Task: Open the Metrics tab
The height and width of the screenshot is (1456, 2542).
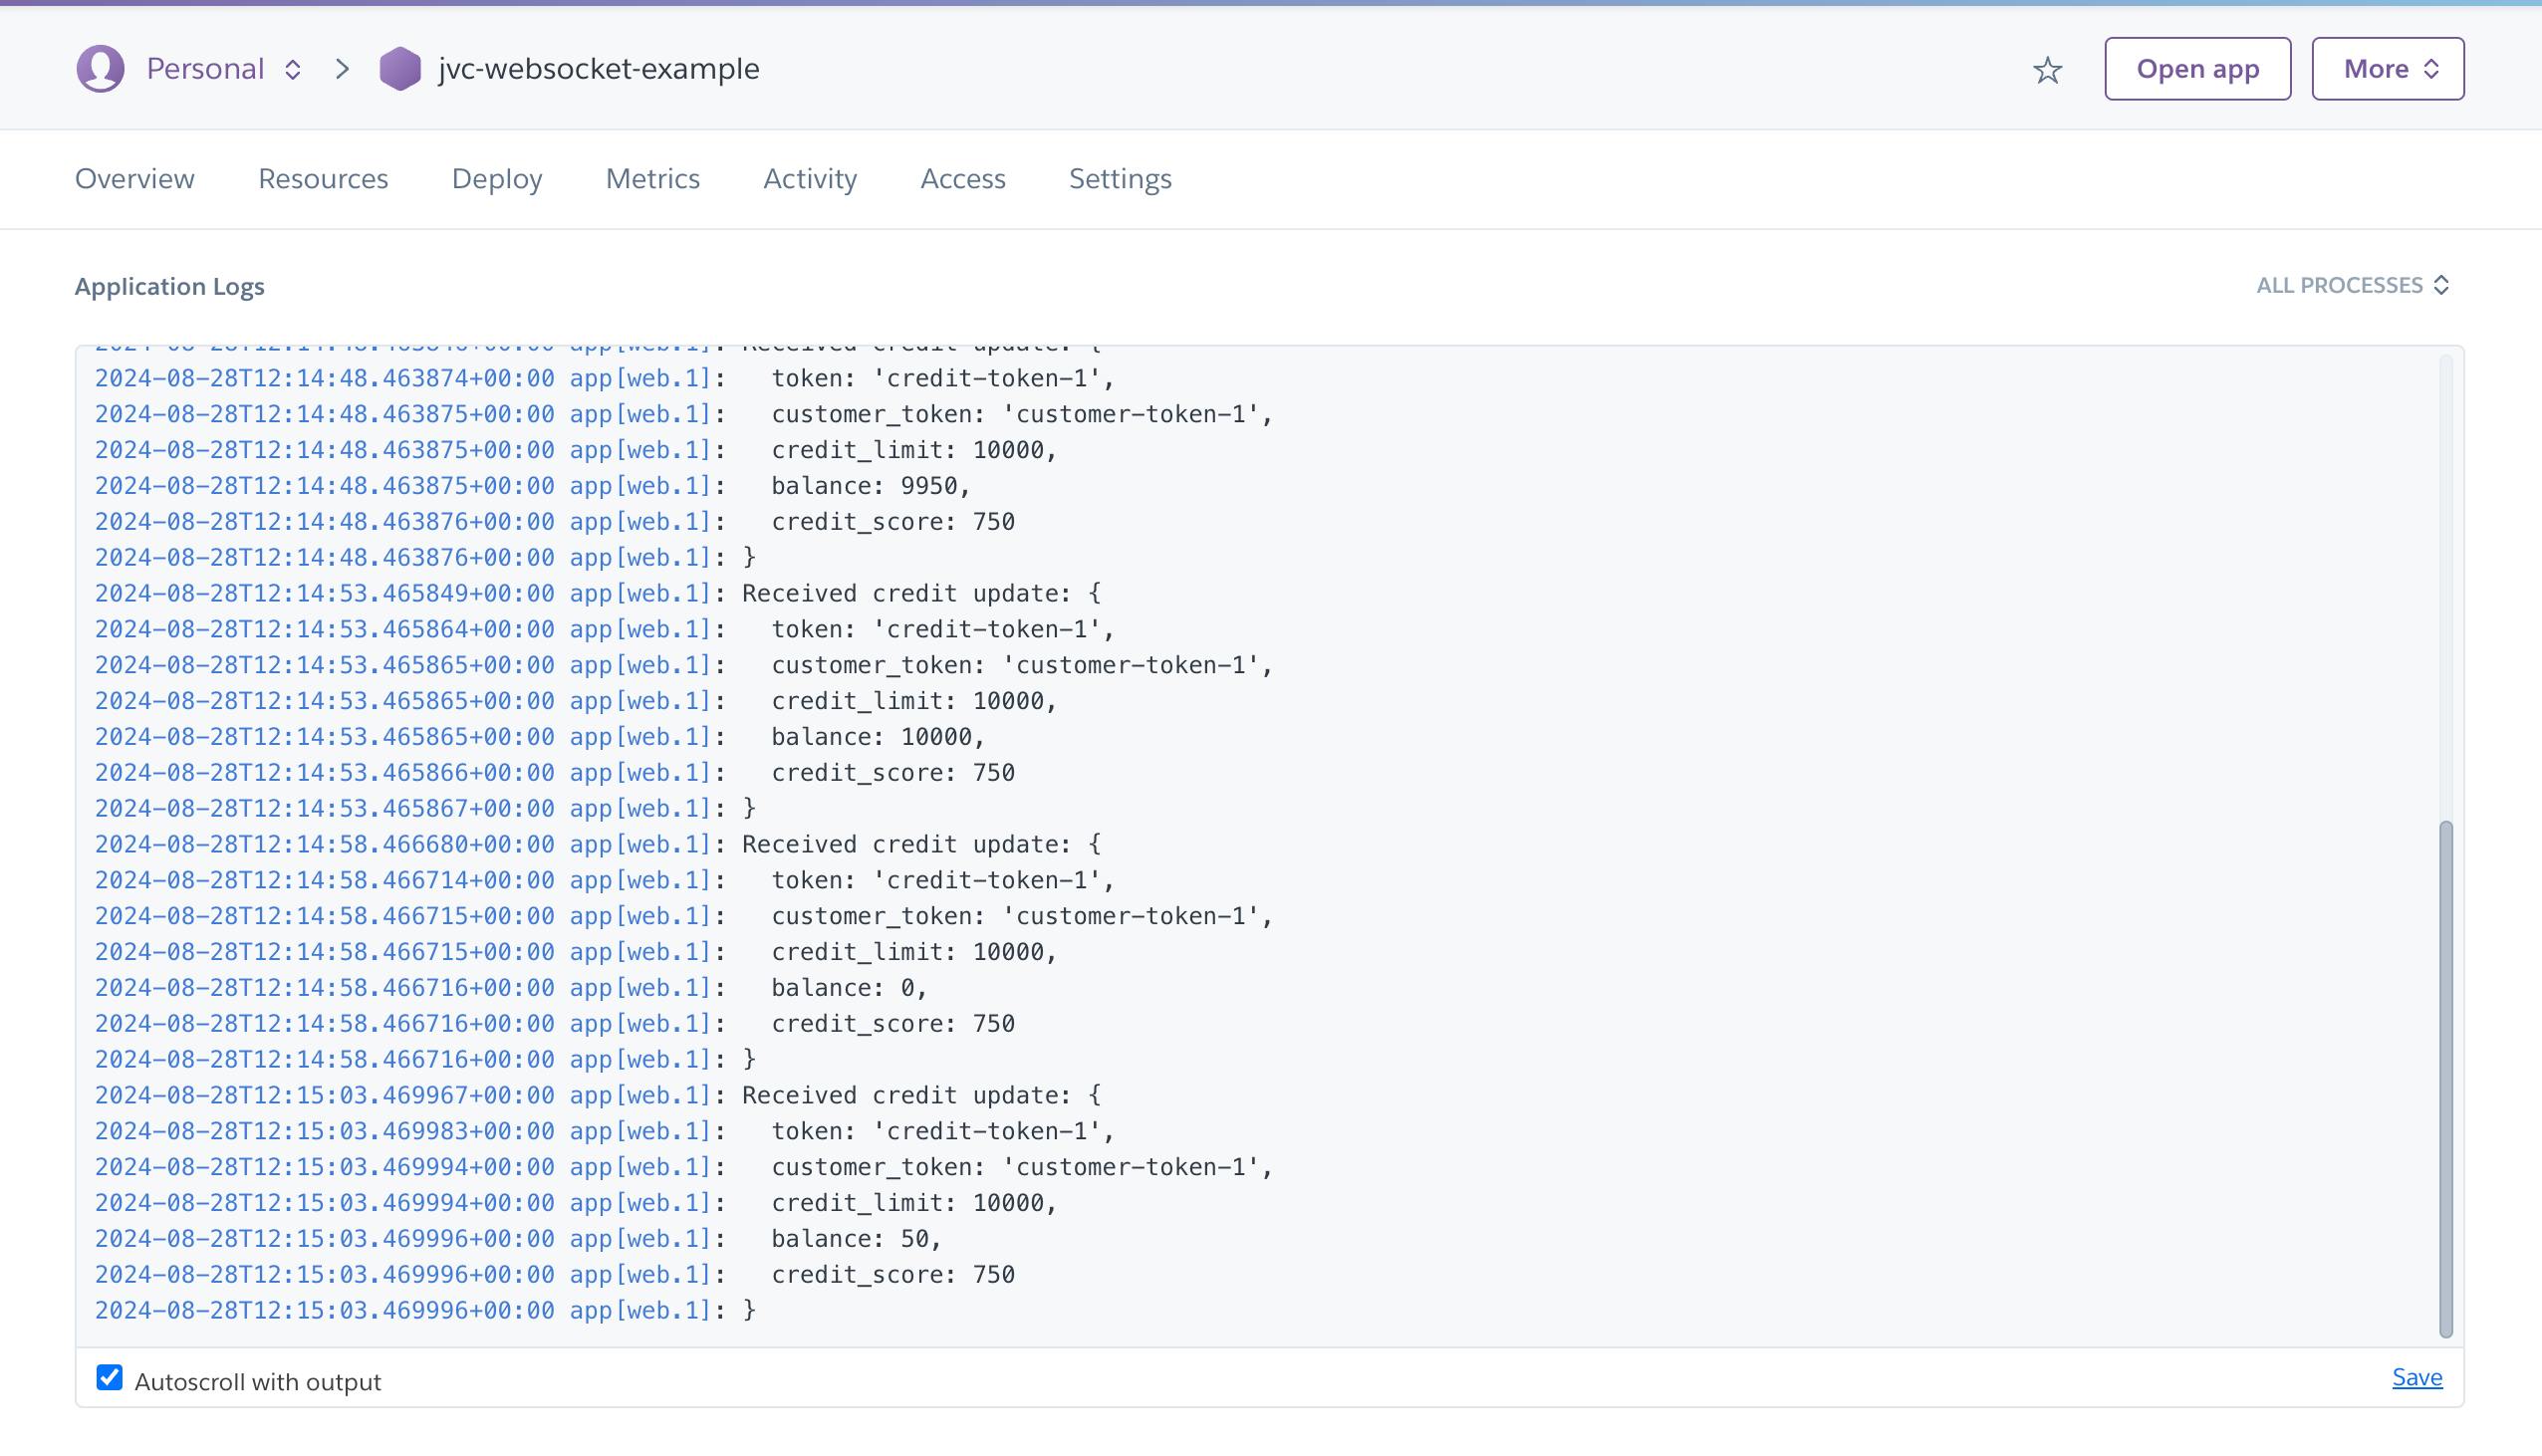Action: point(653,179)
